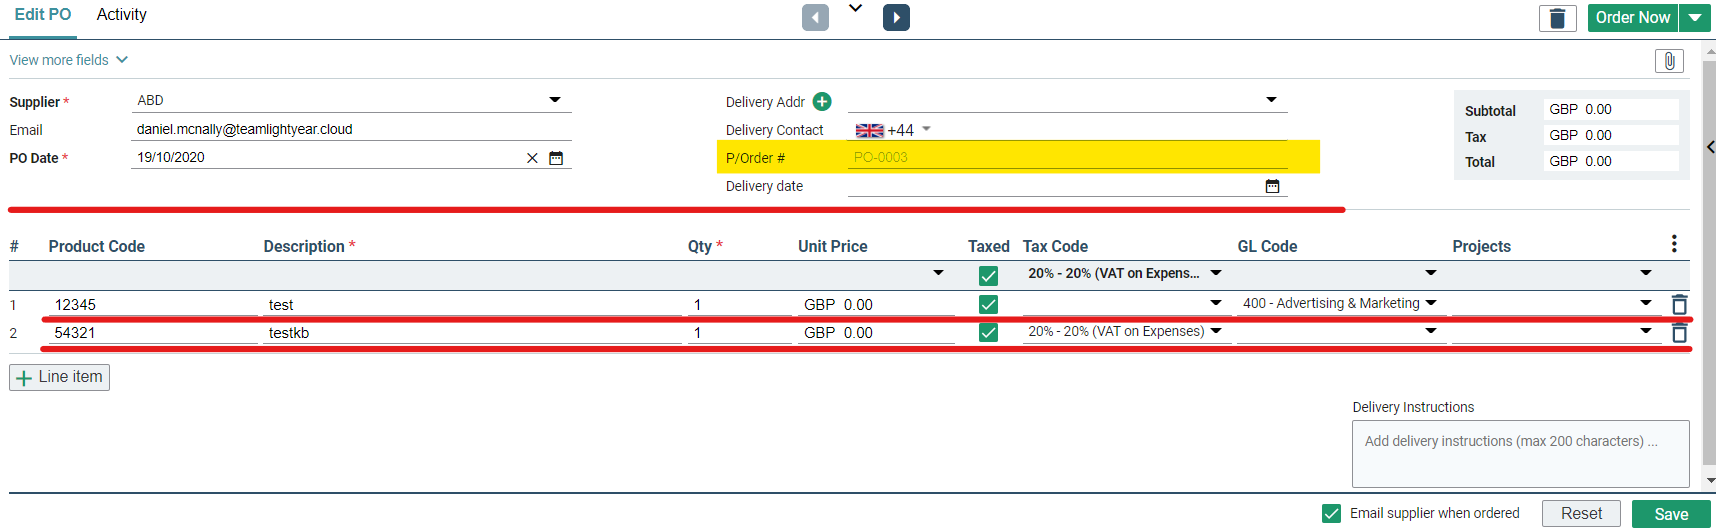This screenshot has width=1716, height=530.
Task: Untick the Taxed checkbox on line 1
Action: click(x=988, y=304)
